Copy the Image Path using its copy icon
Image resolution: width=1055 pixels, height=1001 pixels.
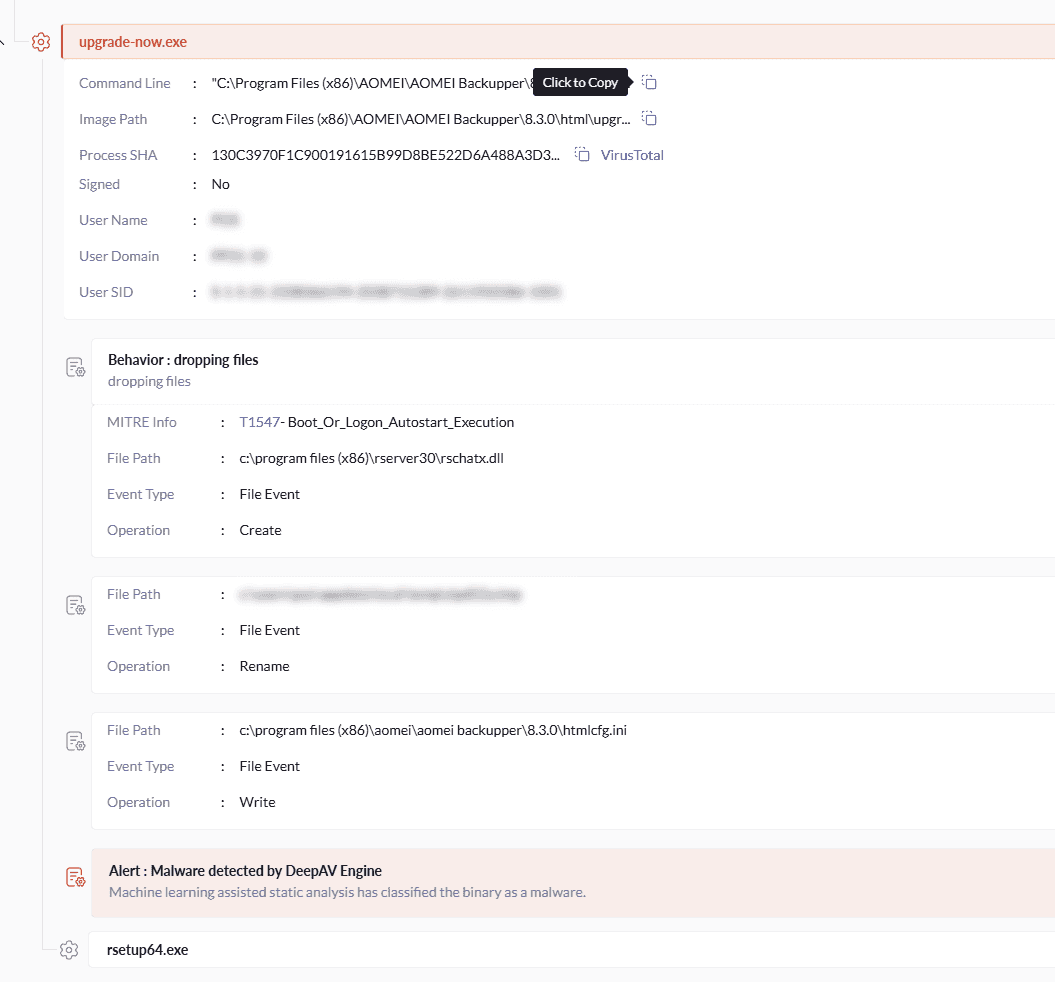[x=649, y=119]
